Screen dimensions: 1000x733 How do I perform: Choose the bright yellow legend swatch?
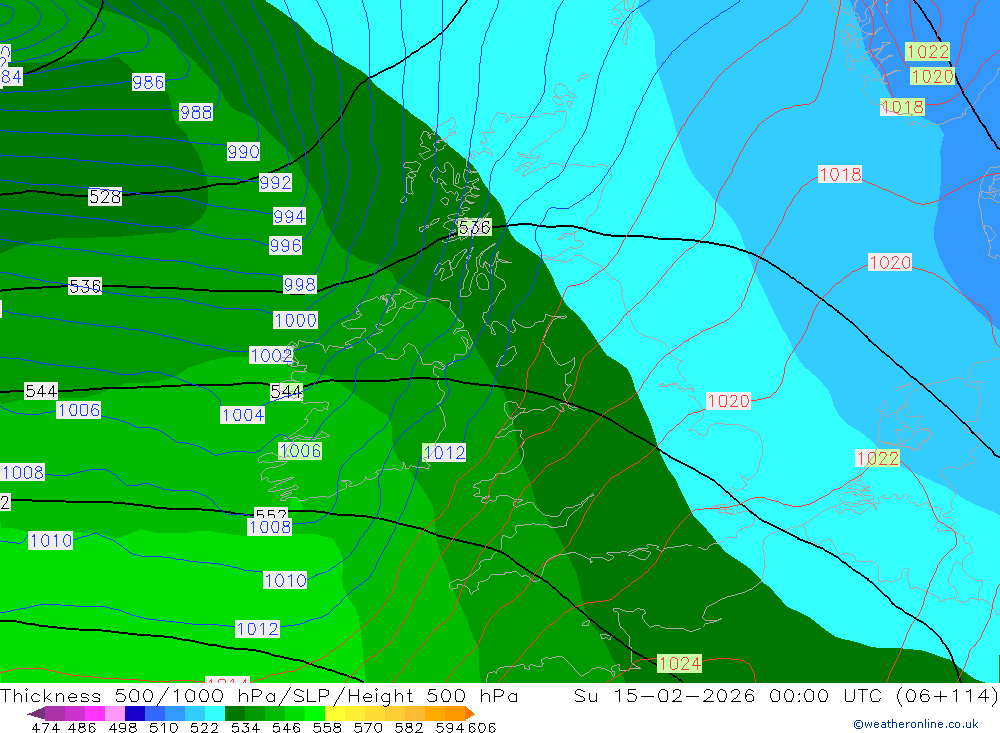tap(335, 713)
